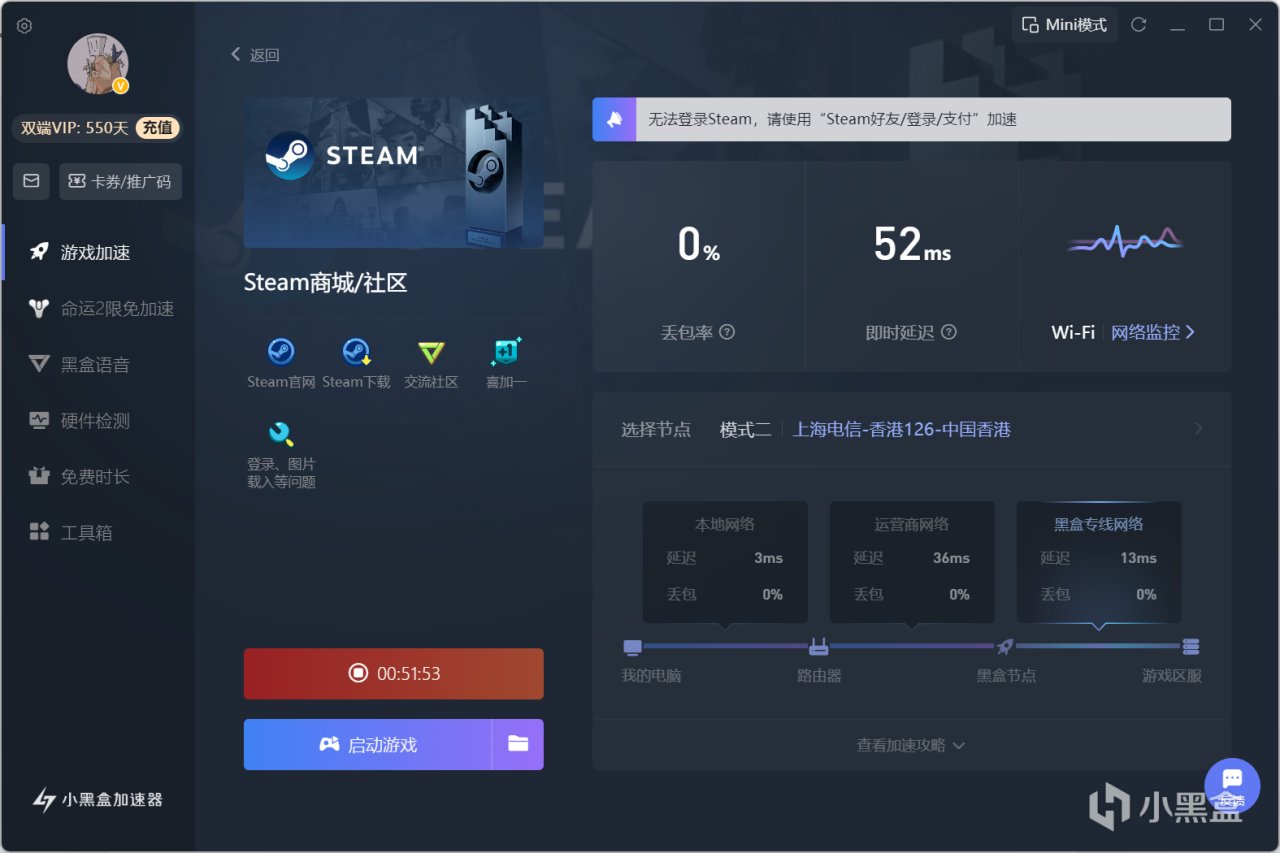Viewport: 1280px width, 853px height.
Task: Open the Steam banner image
Action: pos(394,172)
